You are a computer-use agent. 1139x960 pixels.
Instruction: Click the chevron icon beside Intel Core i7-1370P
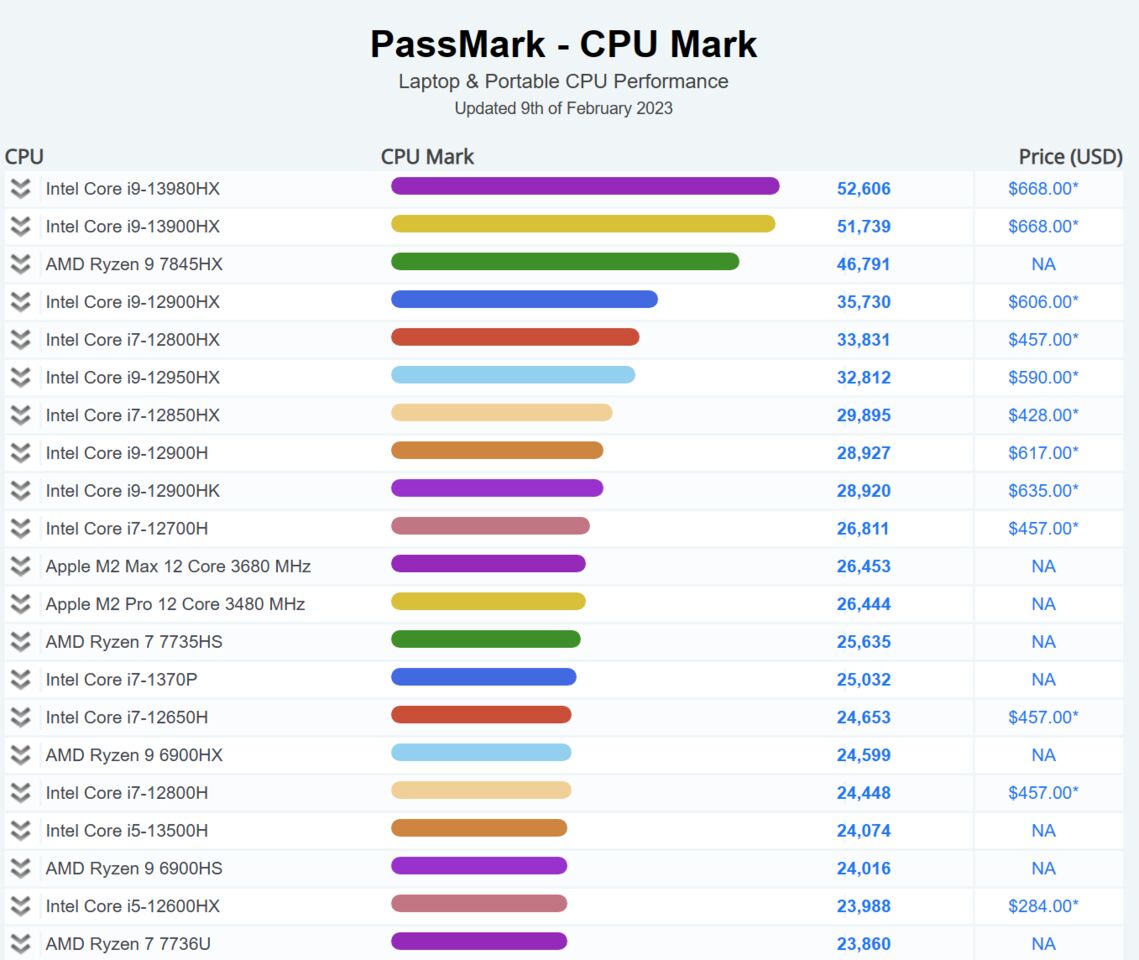pyautogui.click(x=20, y=679)
